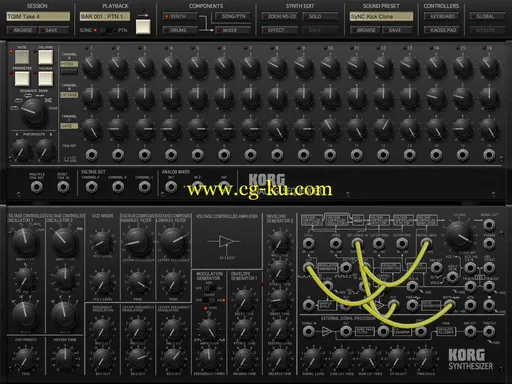
Task: Click SAVE under Sound Preset
Action: [x=397, y=30]
